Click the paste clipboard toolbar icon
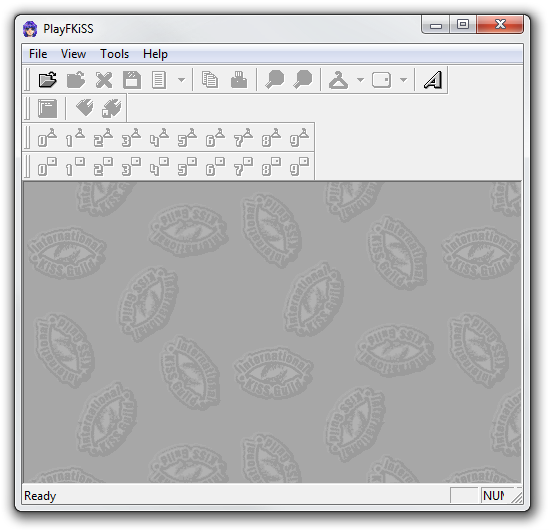The height and width of the screenshot is (530, 549). click(x=239, y=80)
